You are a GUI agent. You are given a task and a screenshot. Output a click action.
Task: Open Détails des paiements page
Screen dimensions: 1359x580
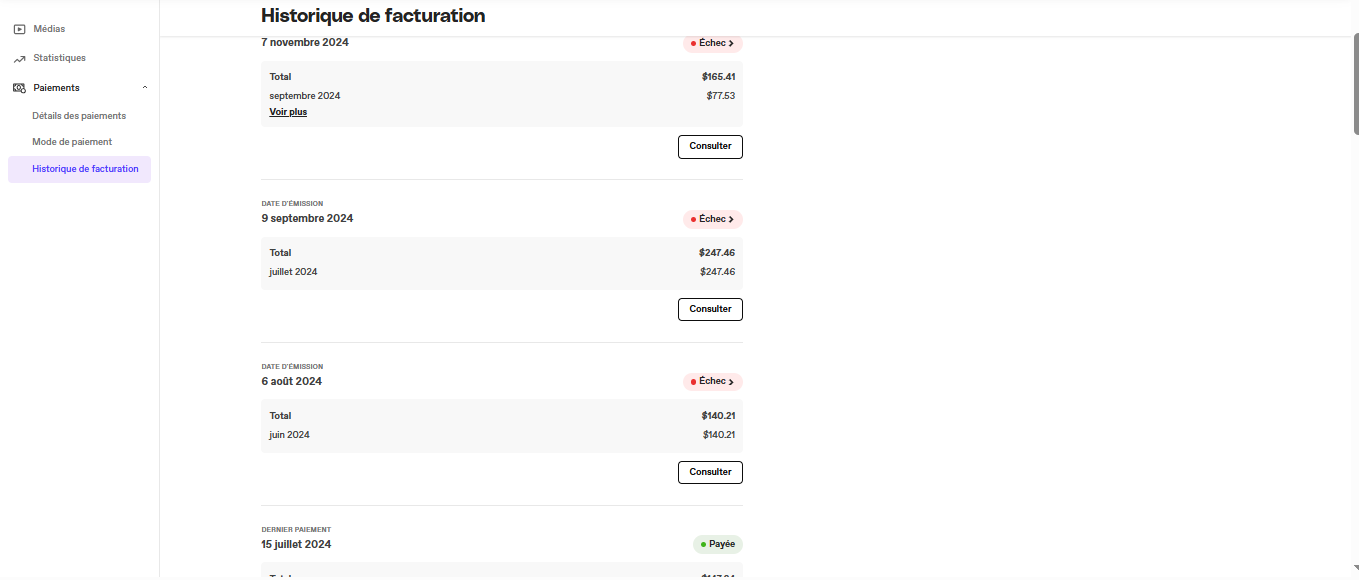pyautogui.click(x=79, y=116)
